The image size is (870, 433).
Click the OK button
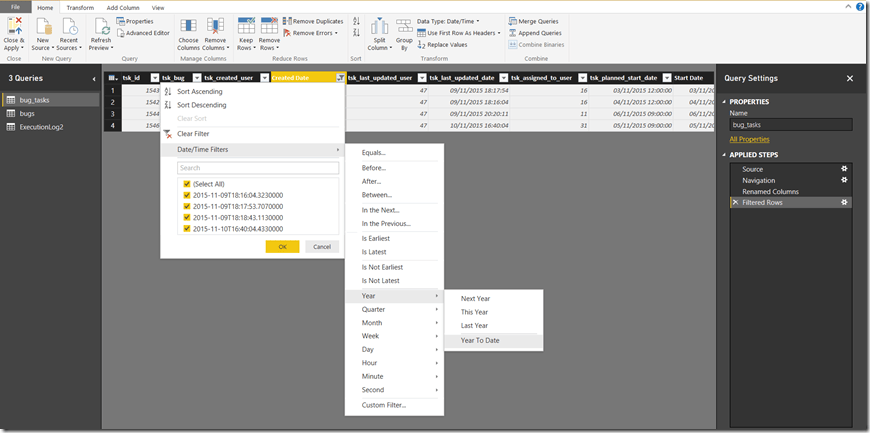282,246
